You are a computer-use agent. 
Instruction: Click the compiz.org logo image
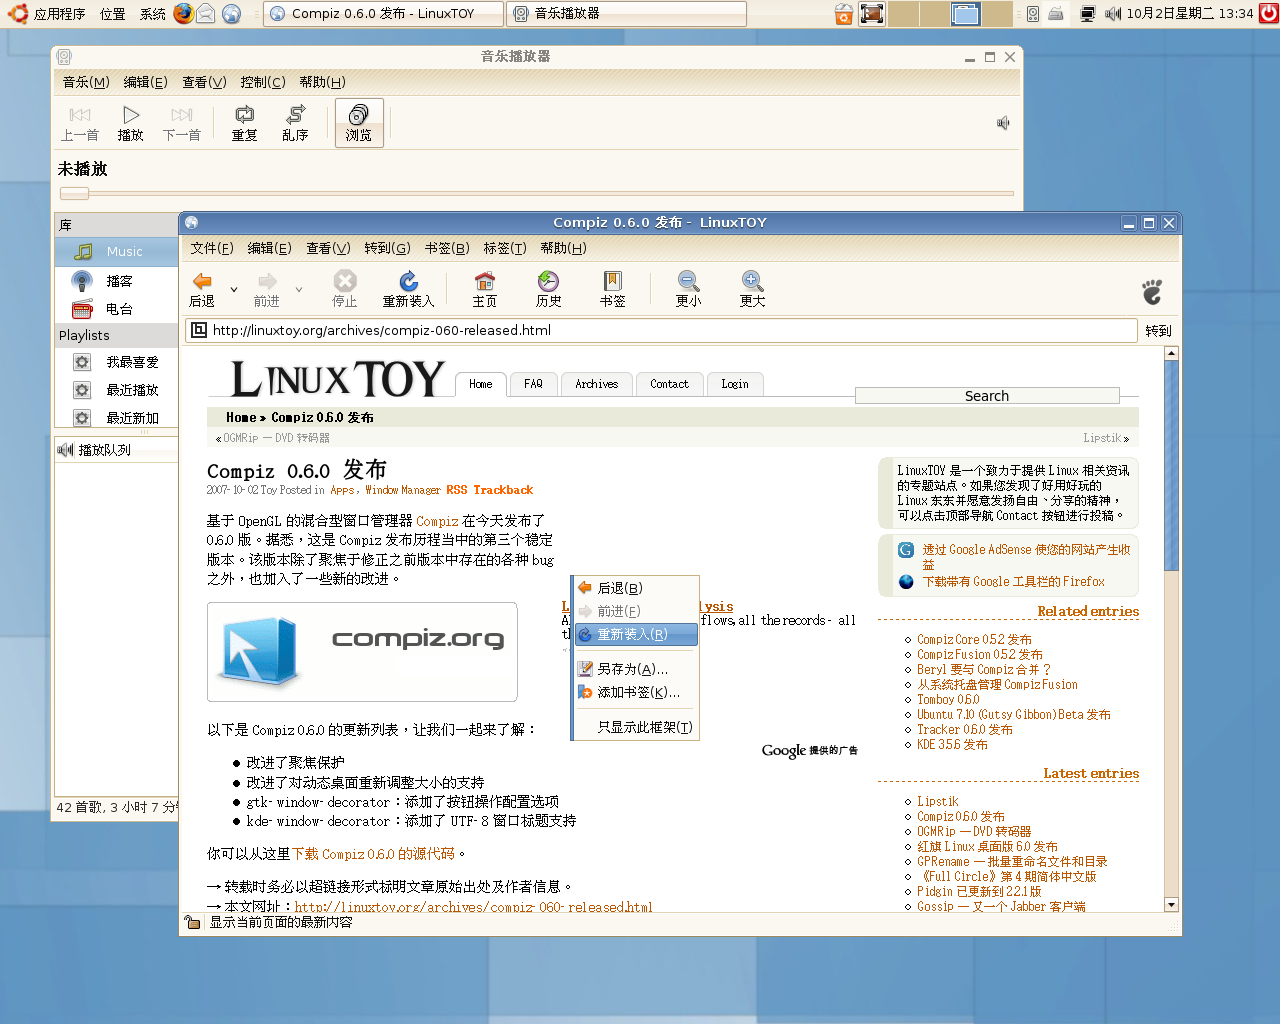[362, 652]
